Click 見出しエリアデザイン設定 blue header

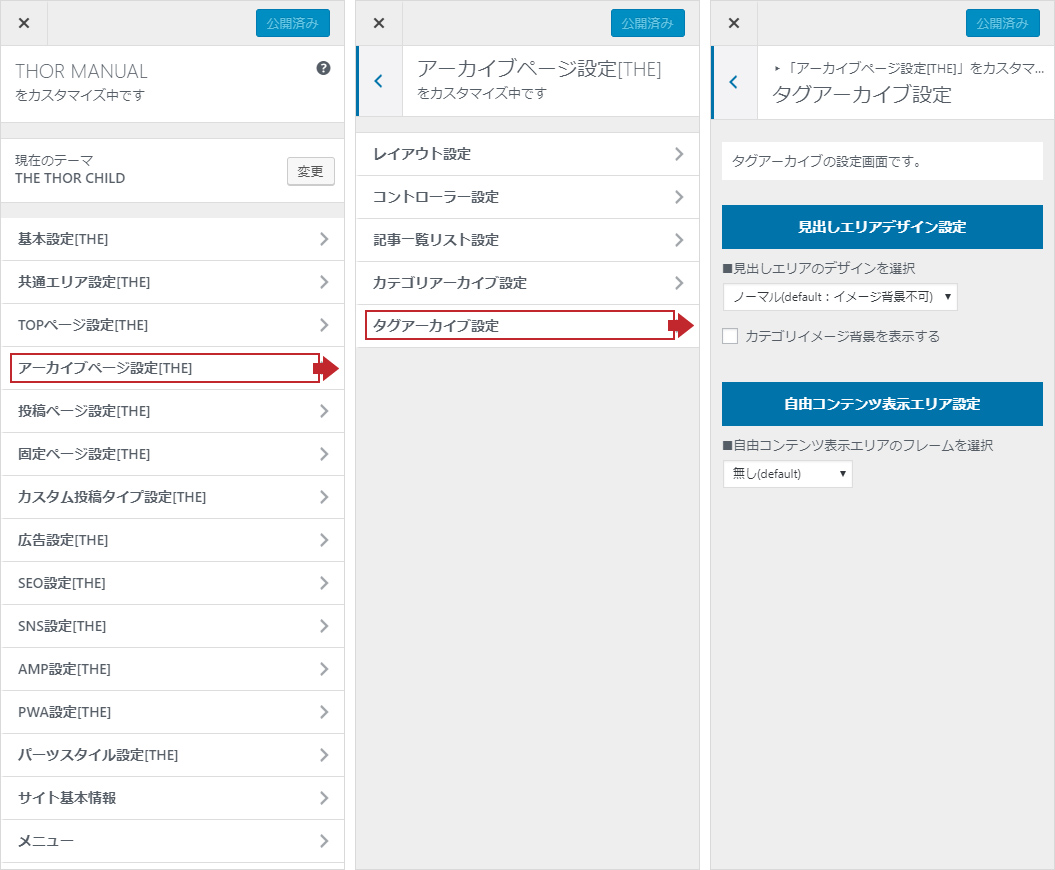pos(882,227)
